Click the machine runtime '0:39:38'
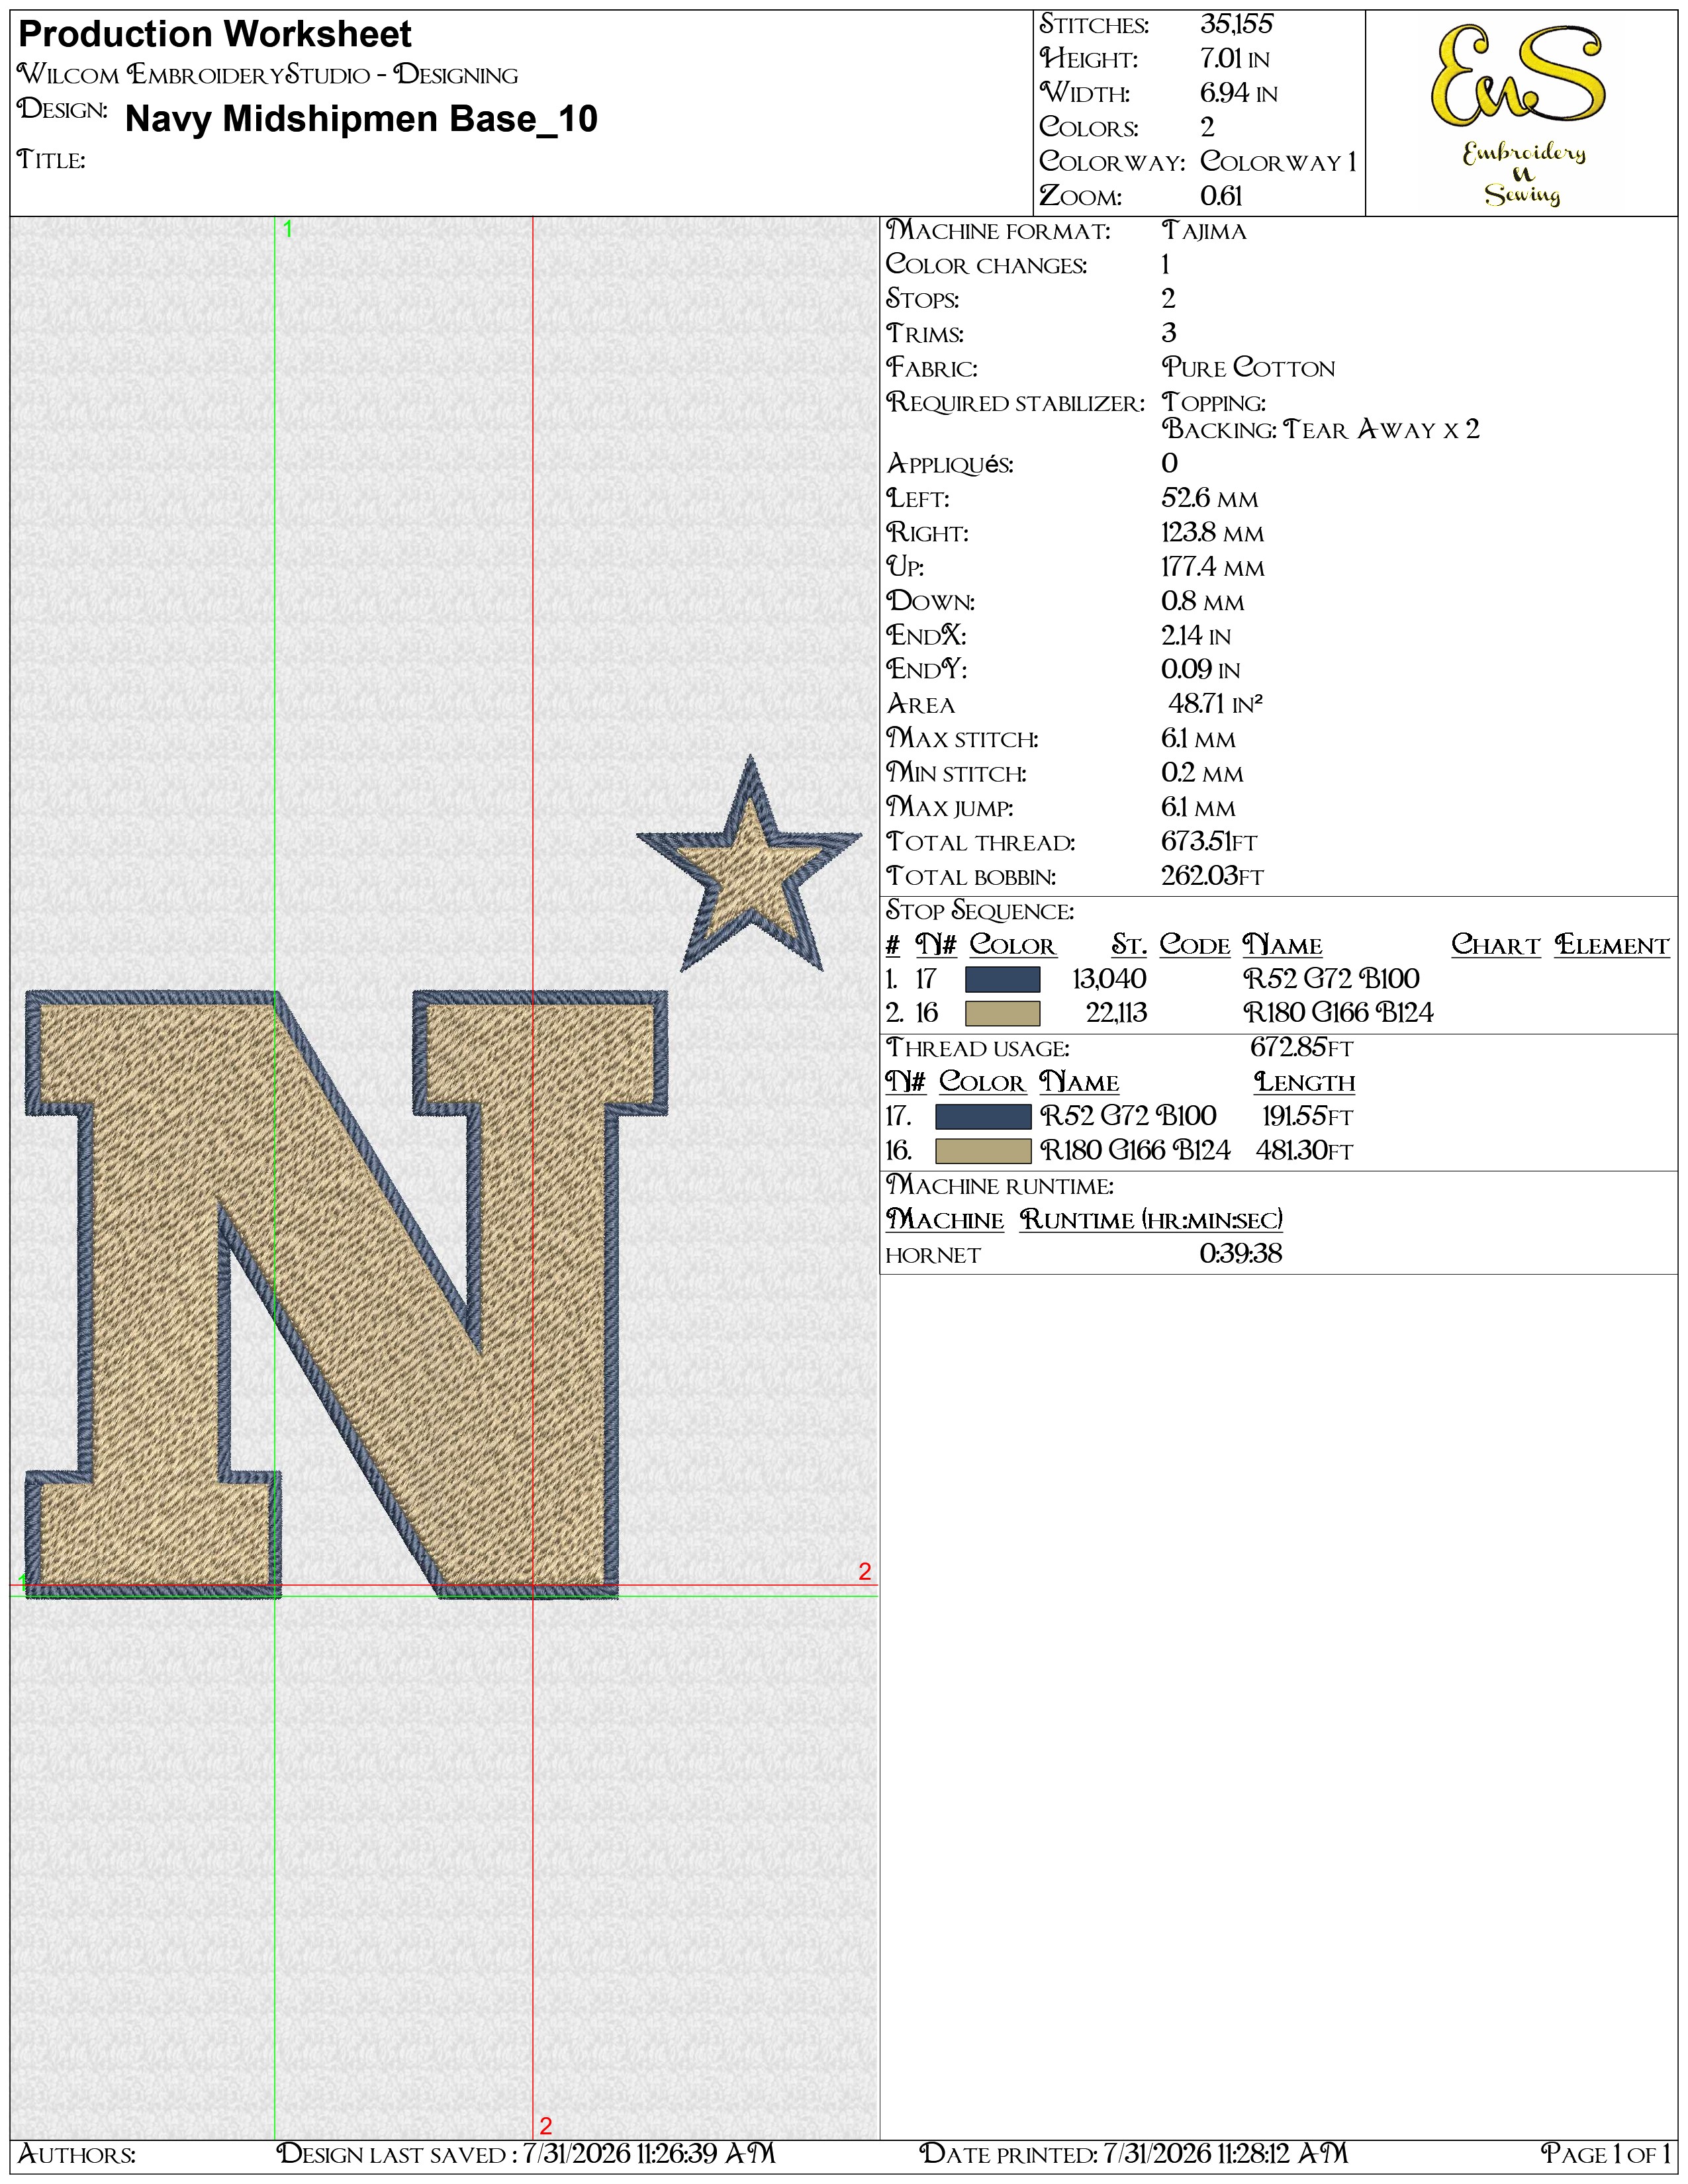The width and height of the screenshot is (1688, 2184). 1240,1254
